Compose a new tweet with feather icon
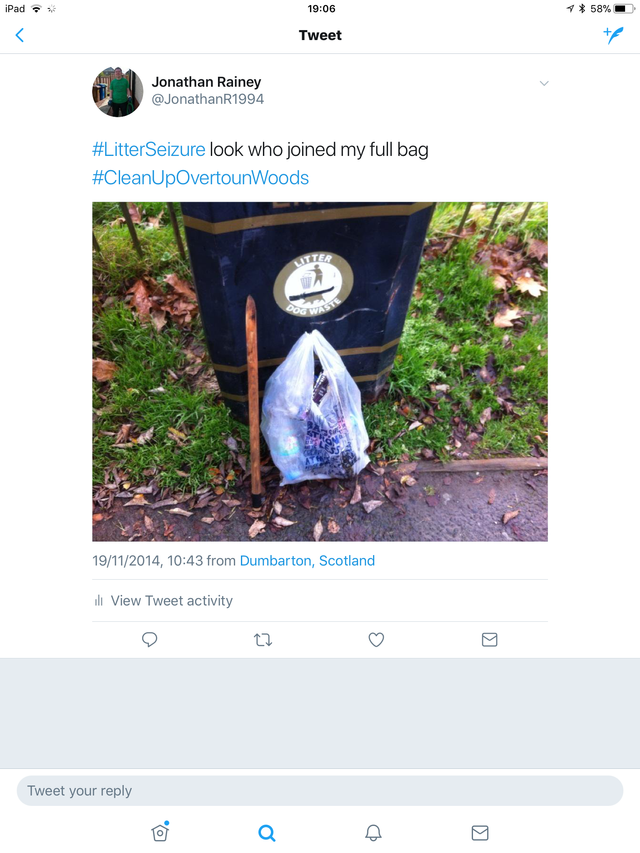This screenshot has height=853, width=640. (613, 36)
